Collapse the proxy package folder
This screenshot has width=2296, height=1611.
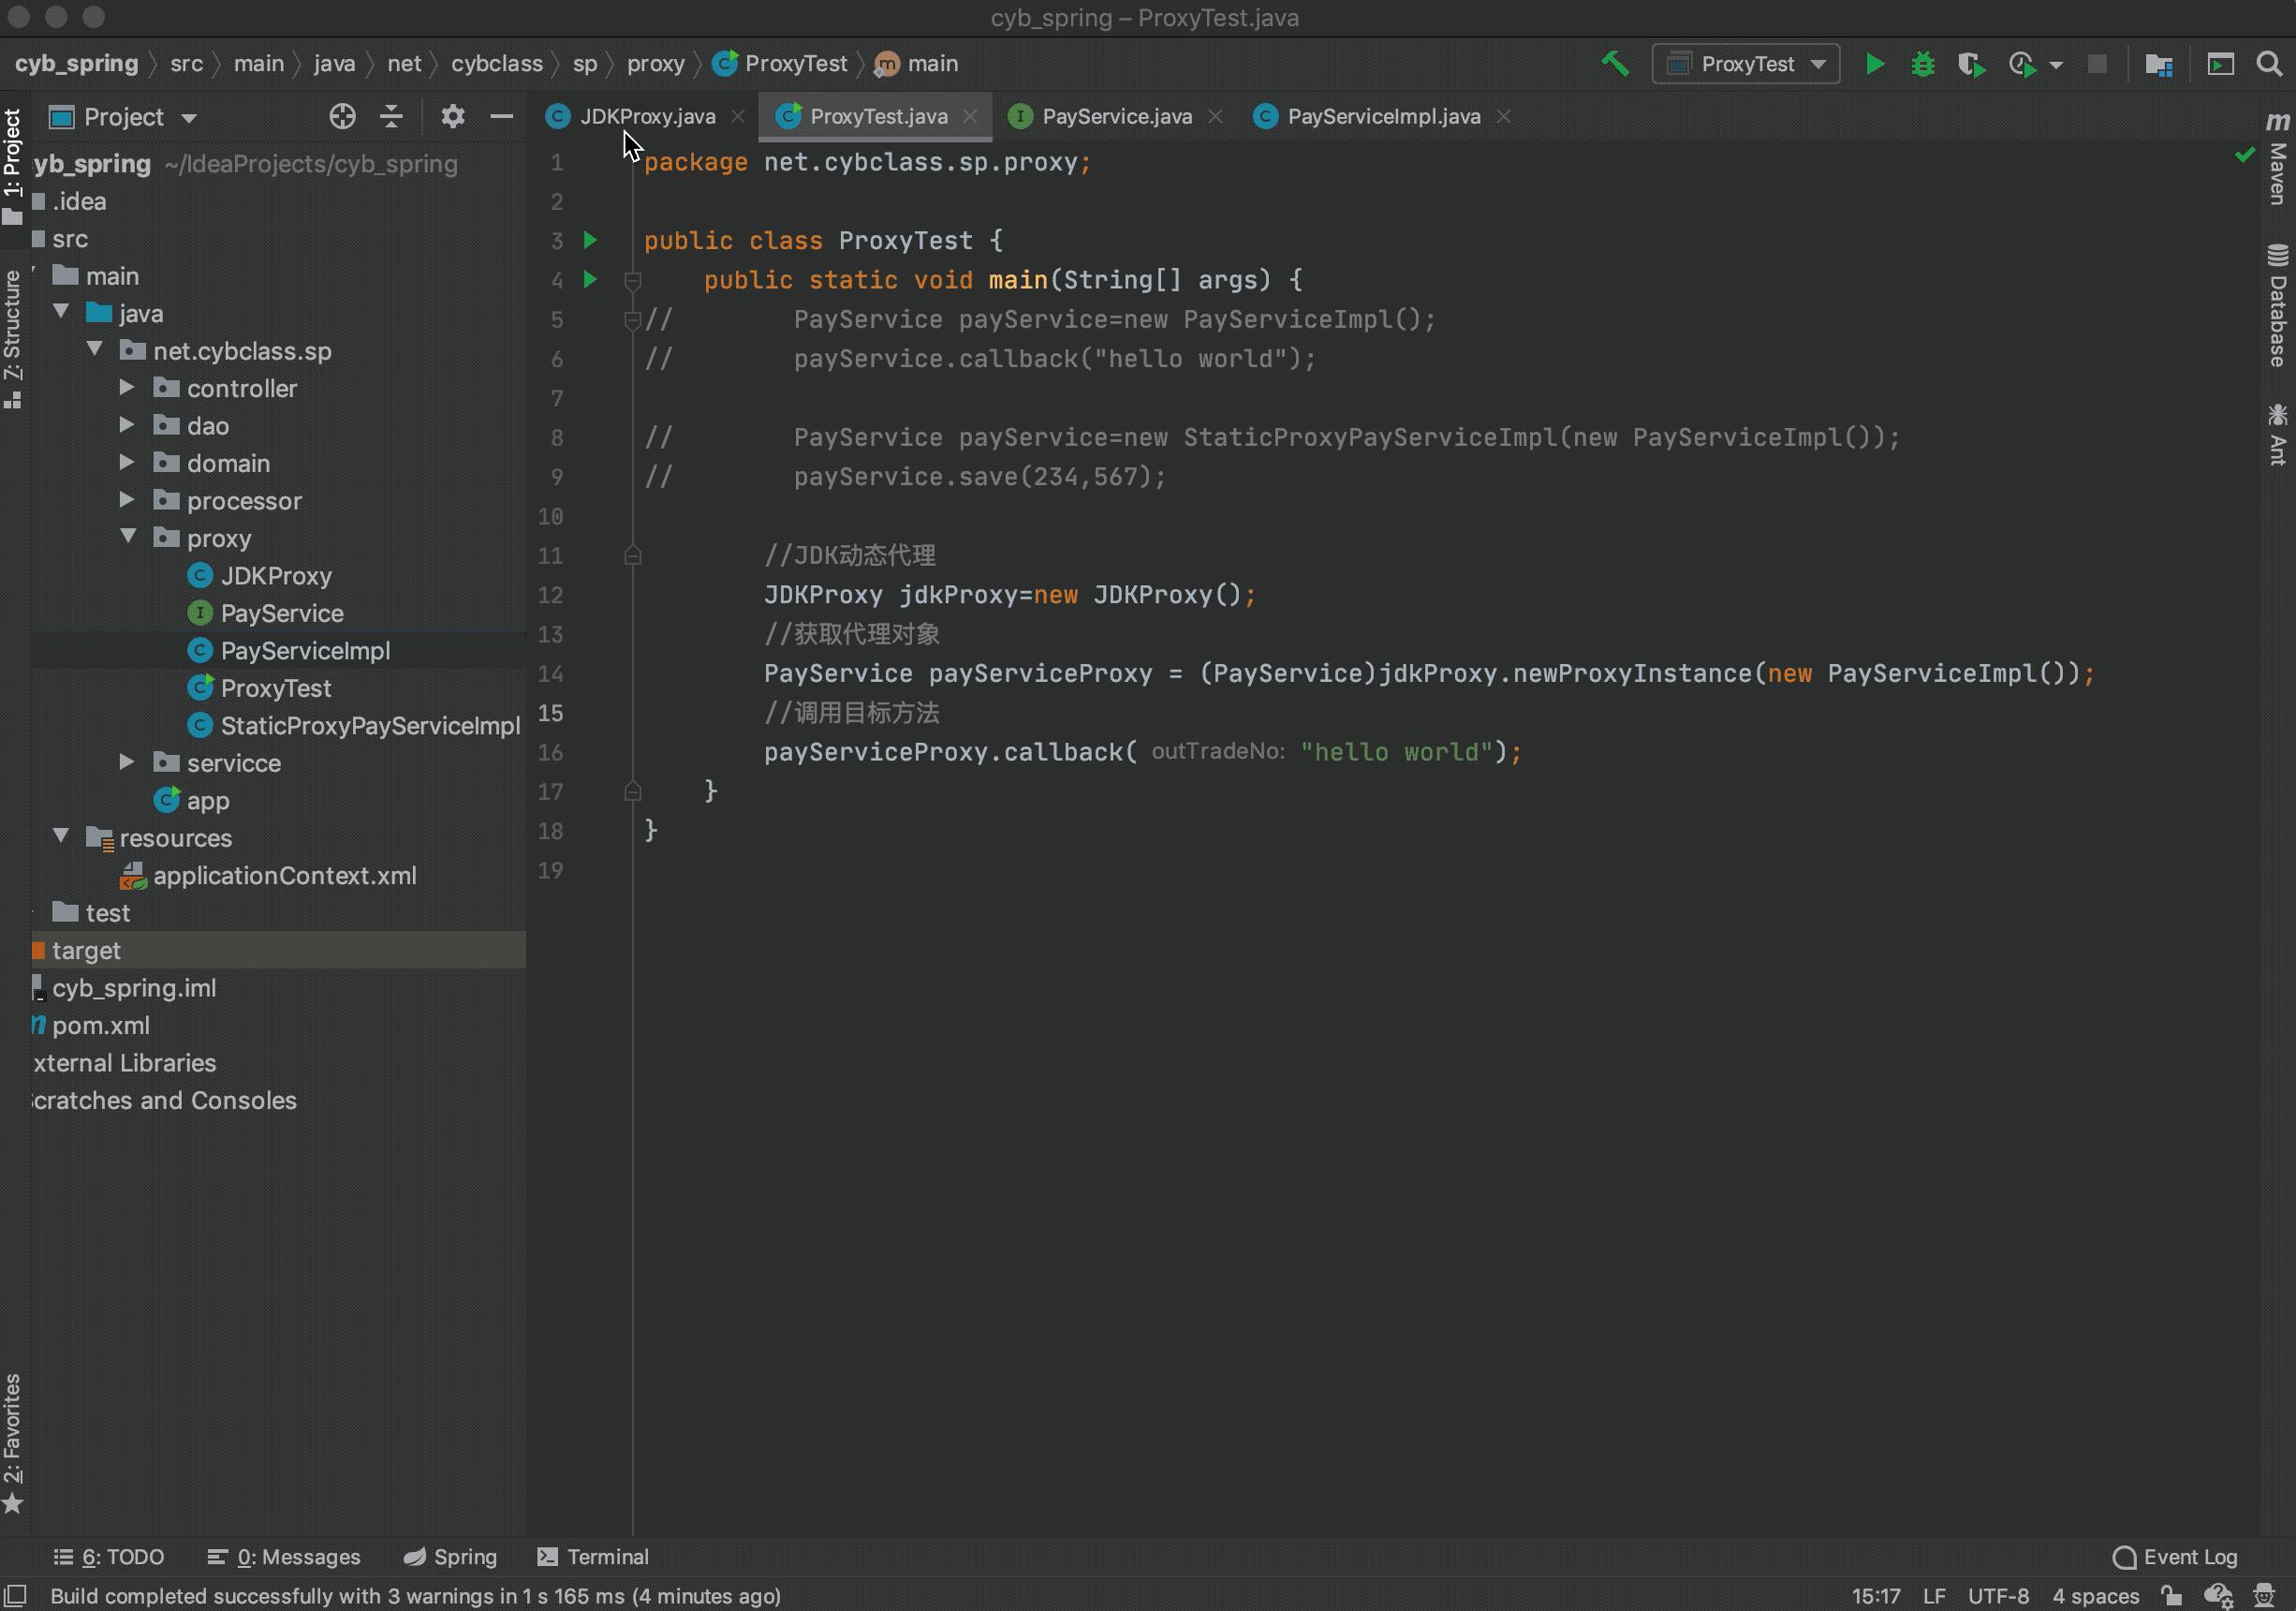pyautogui.click(x=128, y=536)
